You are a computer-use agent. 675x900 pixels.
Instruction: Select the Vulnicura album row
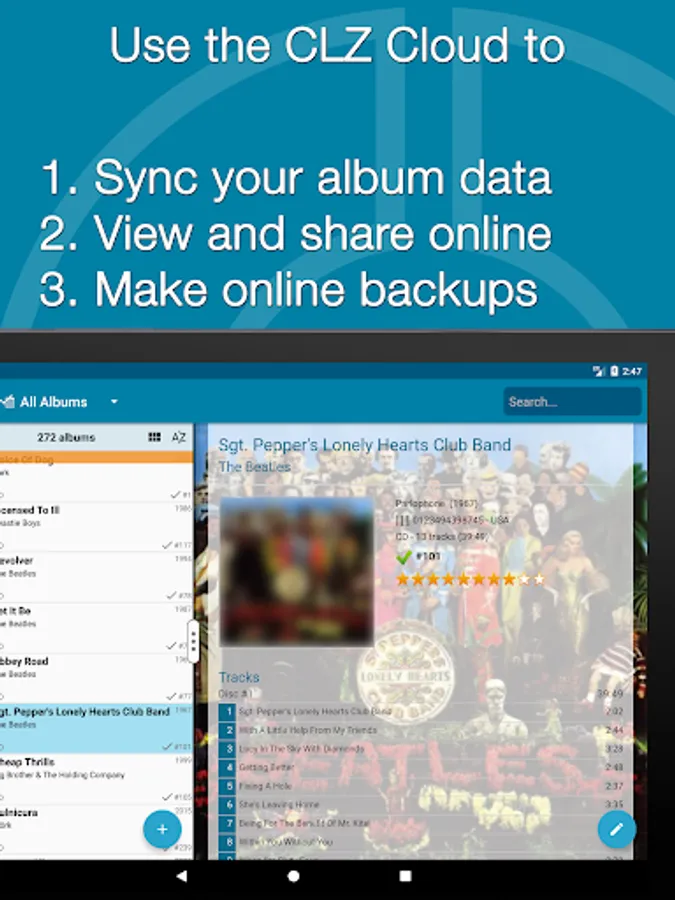[x=96, y=829]
